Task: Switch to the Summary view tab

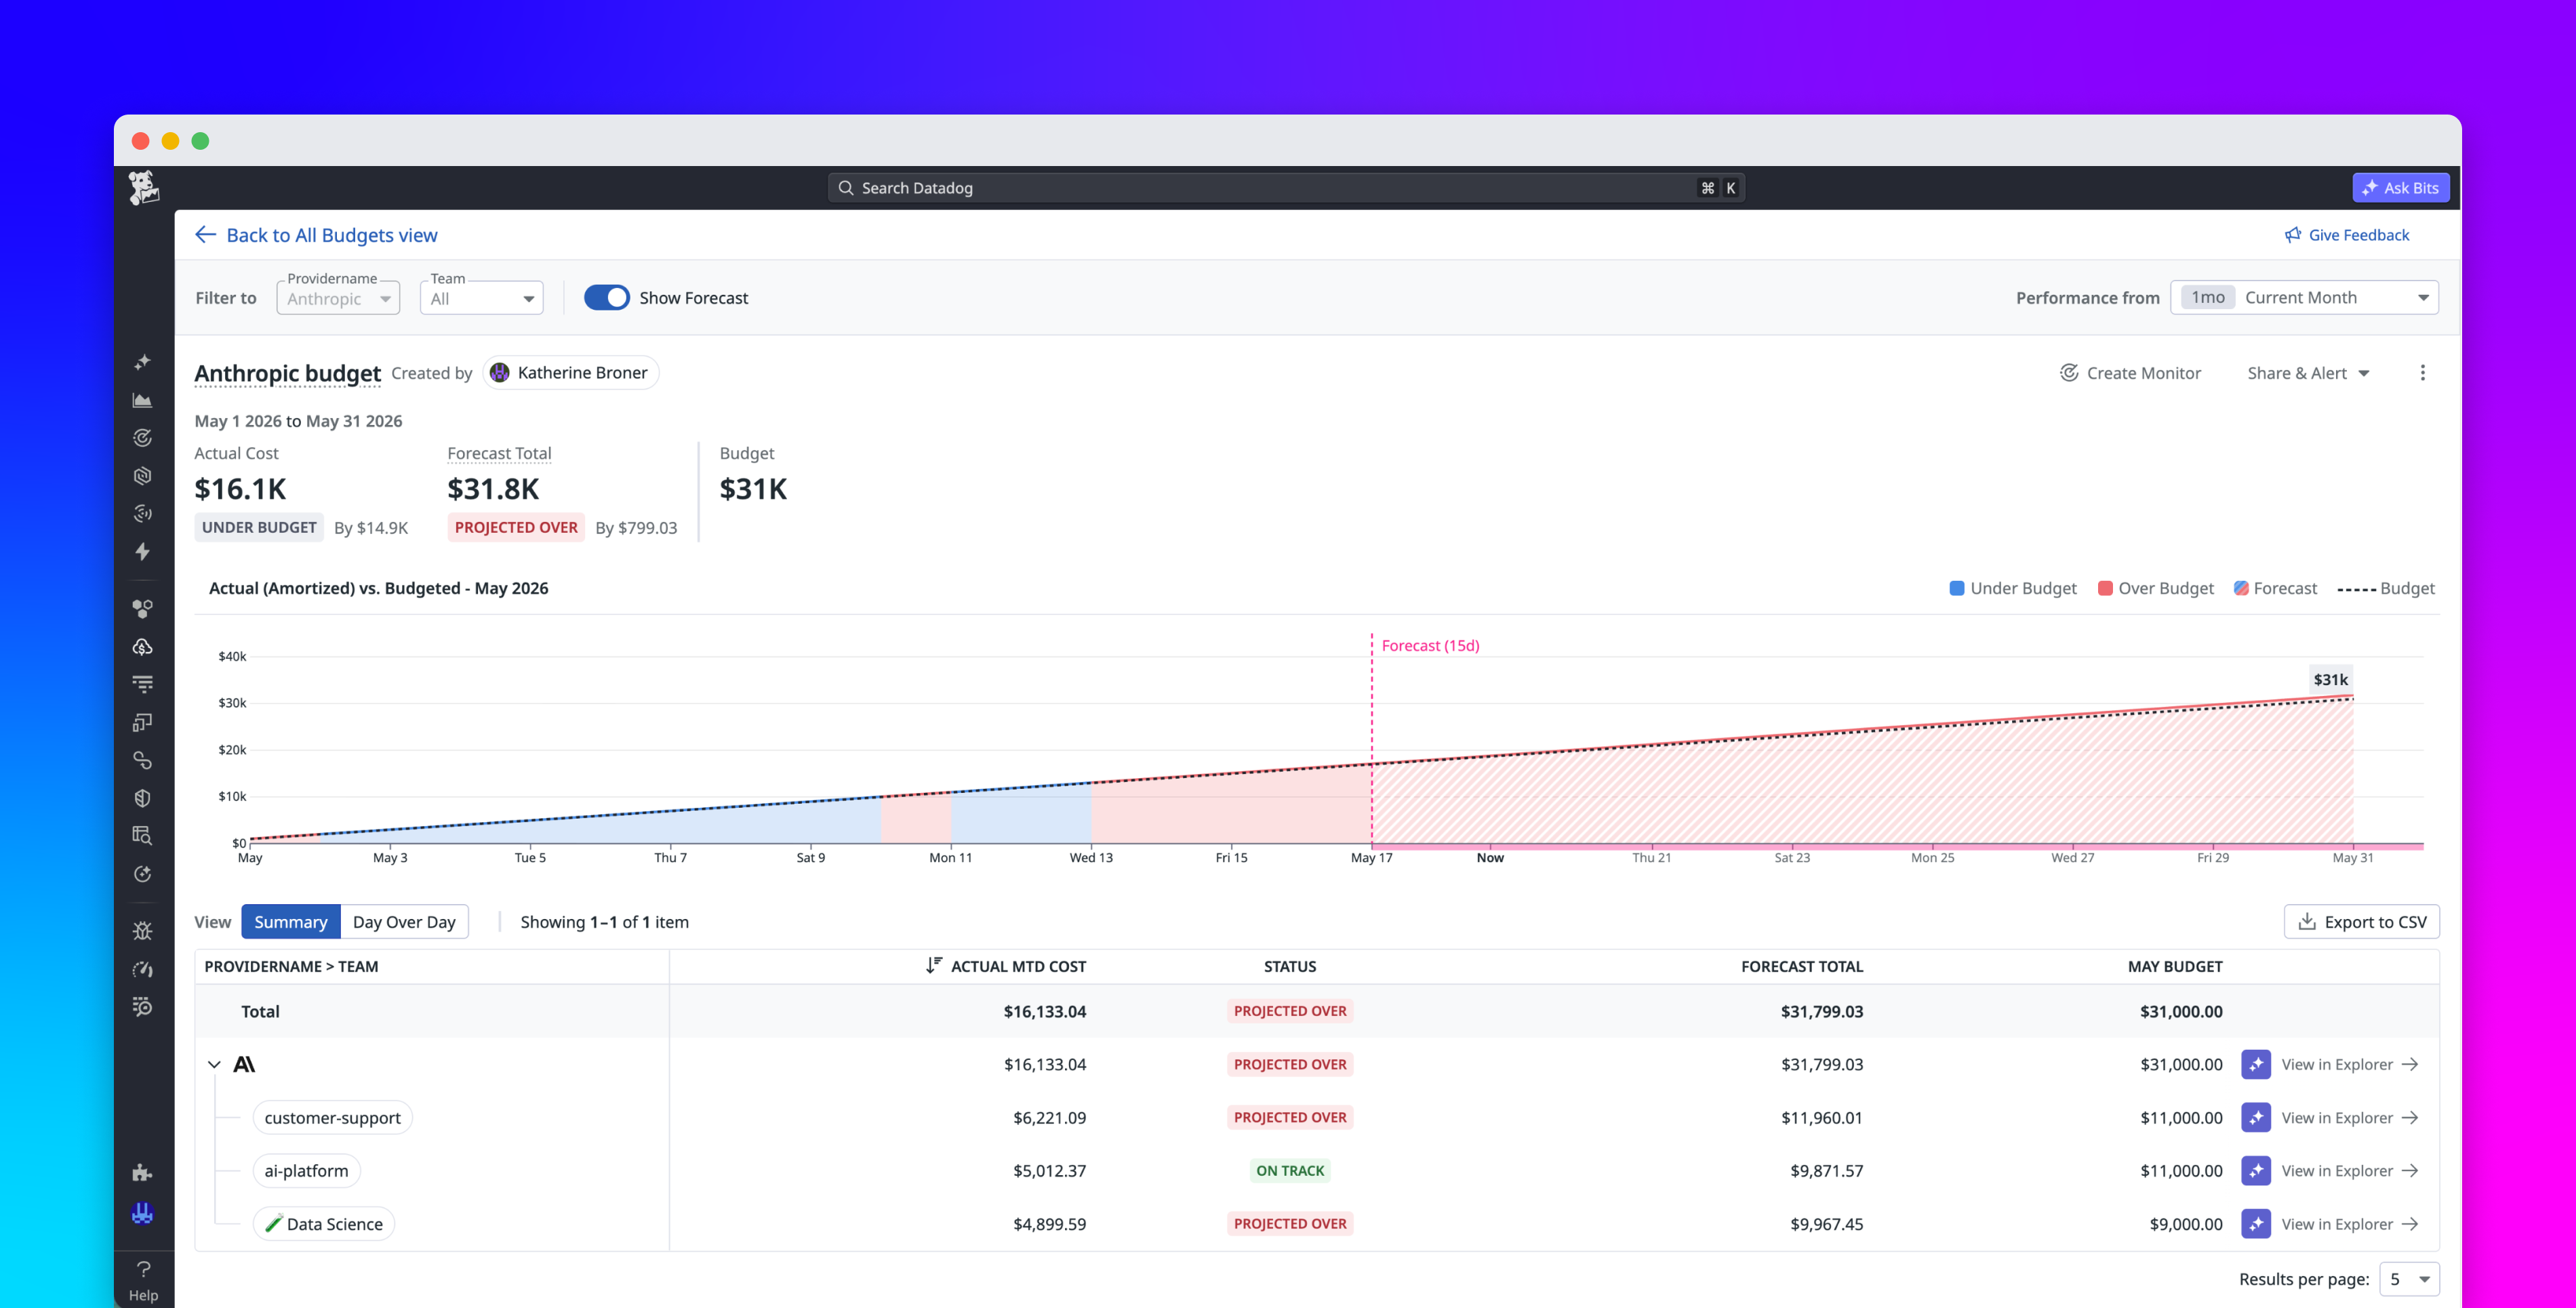Action: click(290, 922)
